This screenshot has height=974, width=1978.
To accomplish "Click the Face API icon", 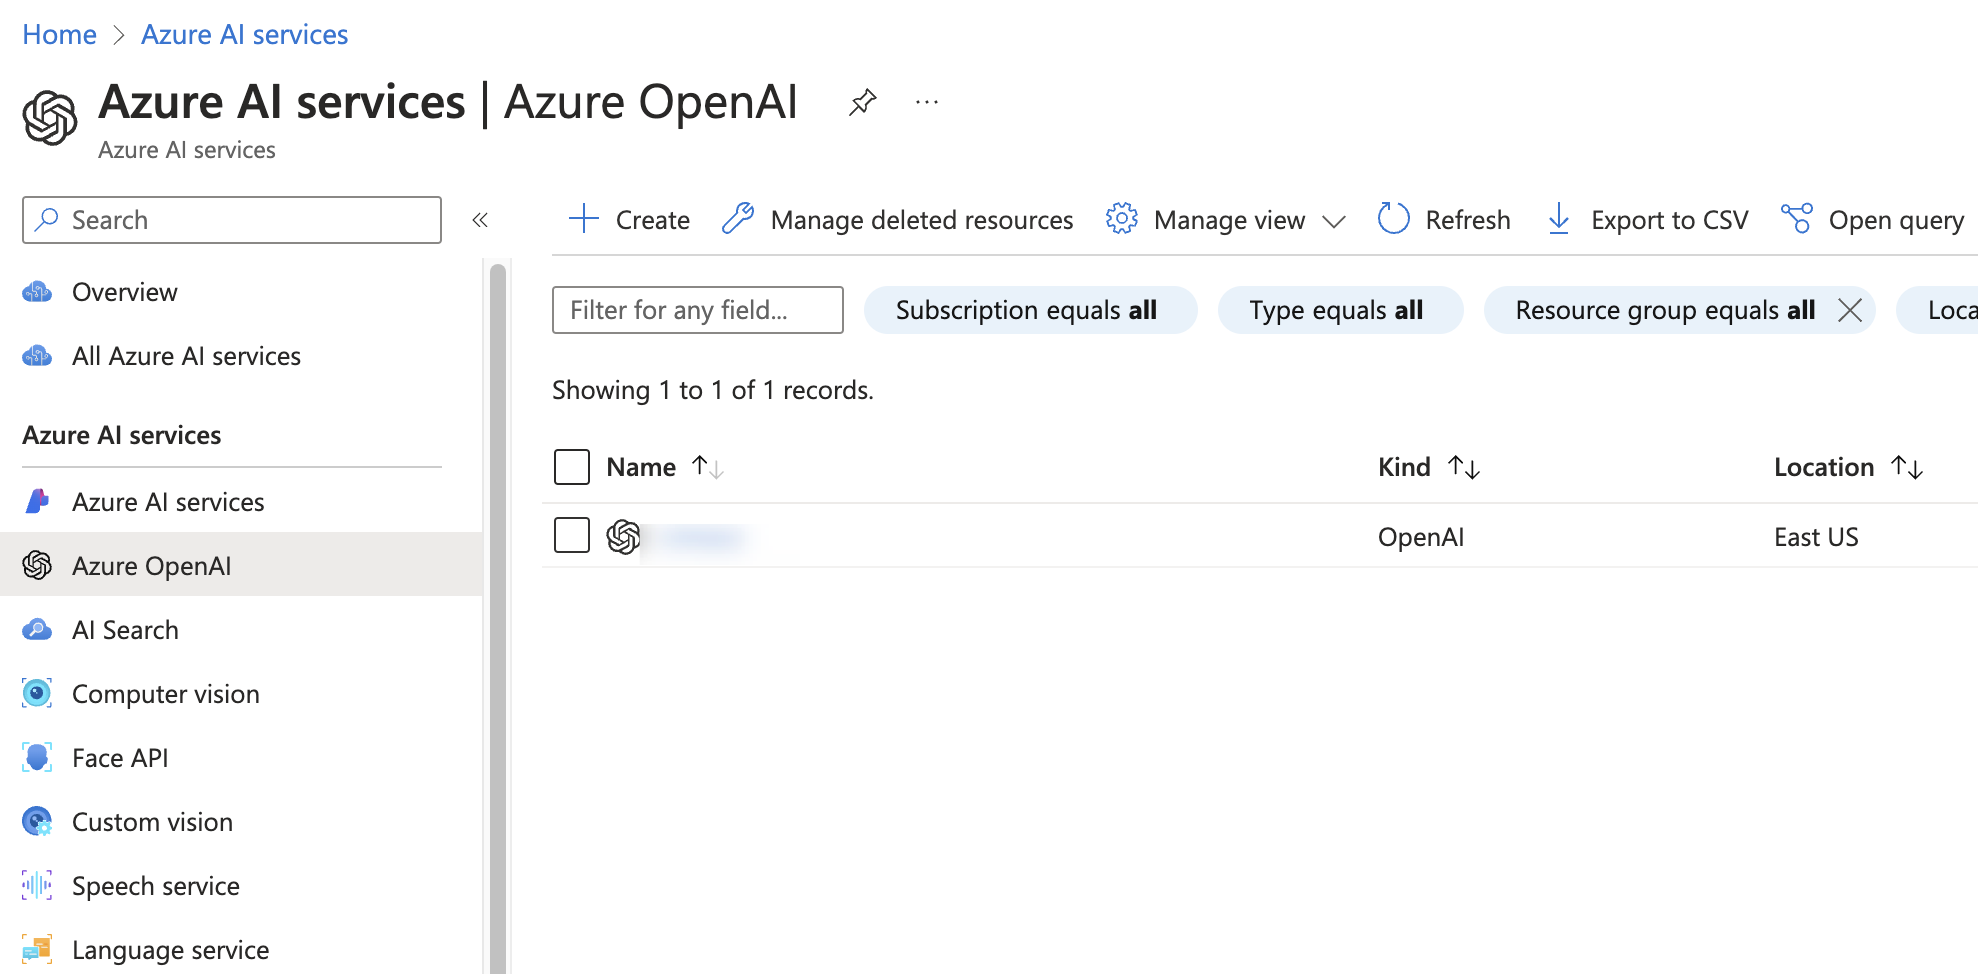I will pos(37,758).
